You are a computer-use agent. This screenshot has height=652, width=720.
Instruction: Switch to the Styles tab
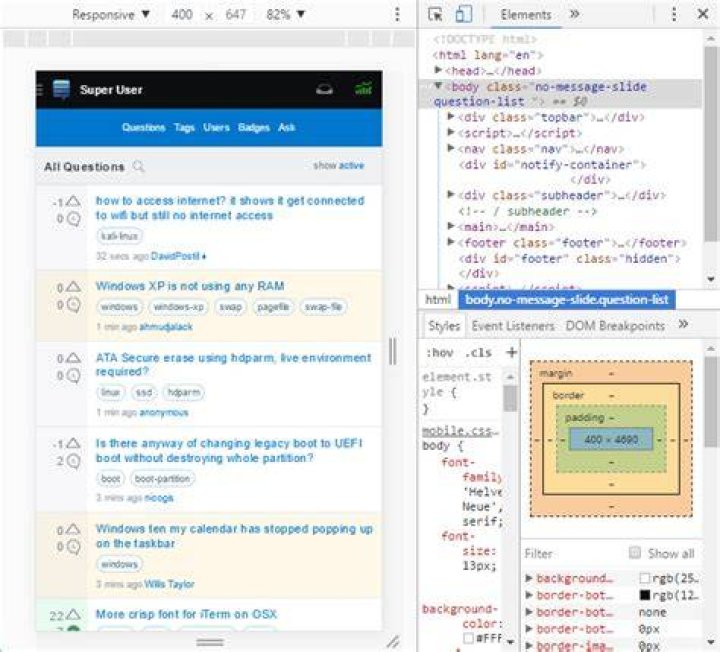[x=444, y=326]
